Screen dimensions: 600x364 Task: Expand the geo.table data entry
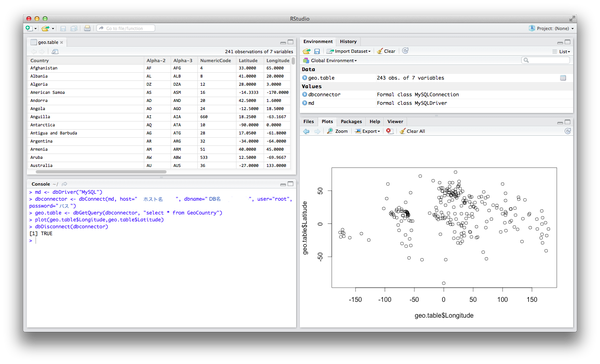click(x=305, y=78)
